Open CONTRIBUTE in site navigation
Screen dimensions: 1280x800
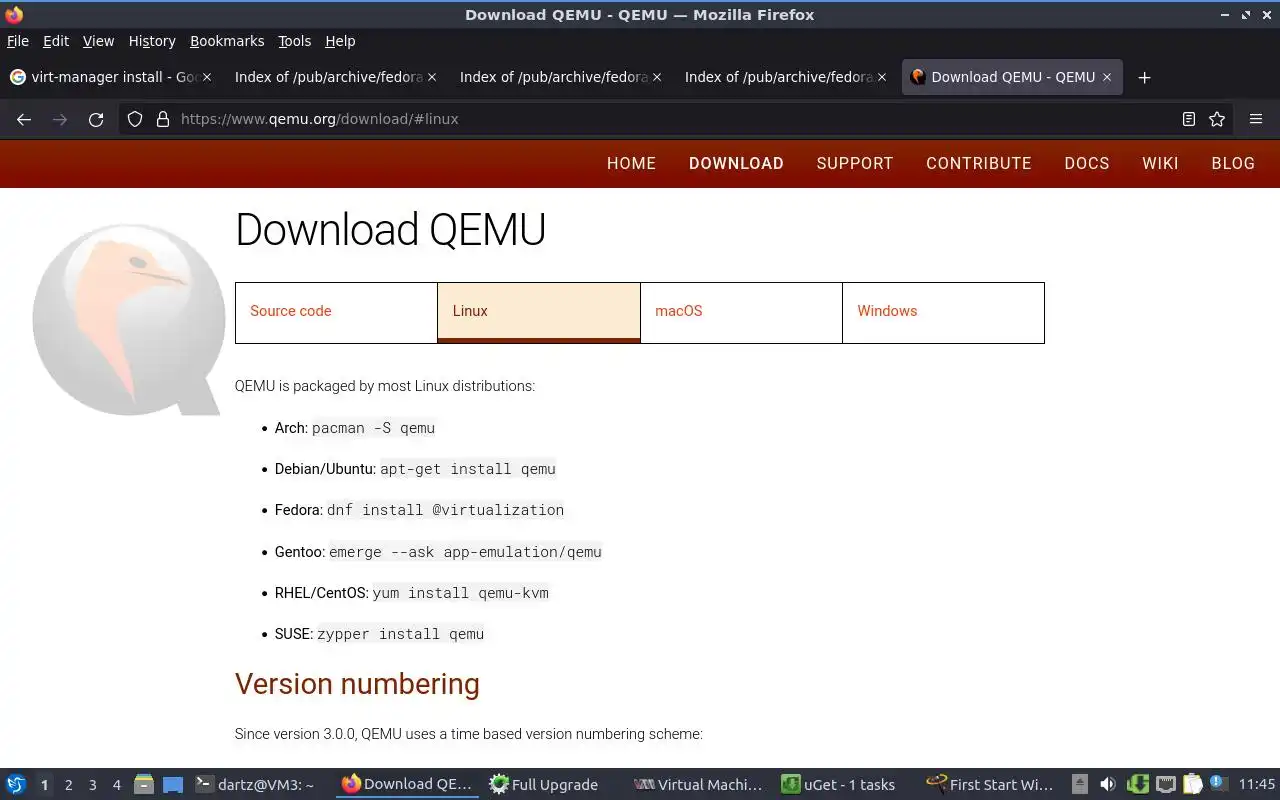(x=979, y=163)
